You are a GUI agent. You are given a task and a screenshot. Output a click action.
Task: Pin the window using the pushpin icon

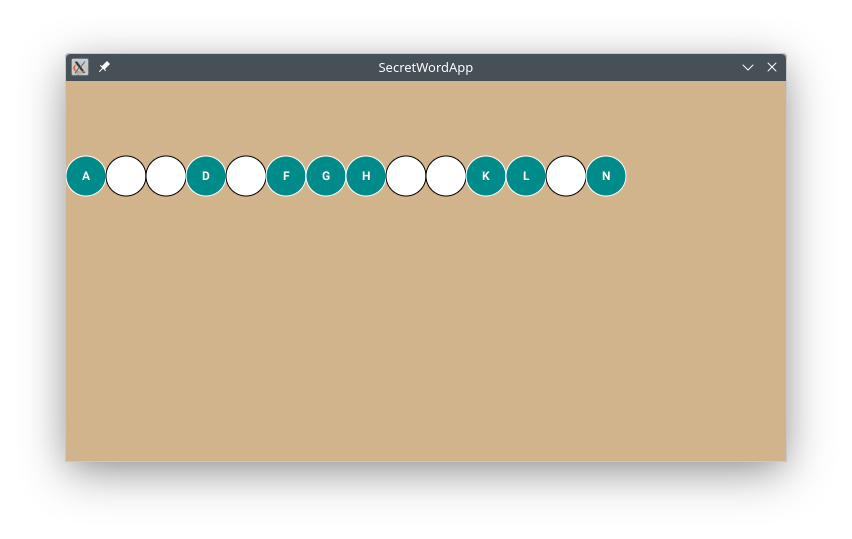104,67
